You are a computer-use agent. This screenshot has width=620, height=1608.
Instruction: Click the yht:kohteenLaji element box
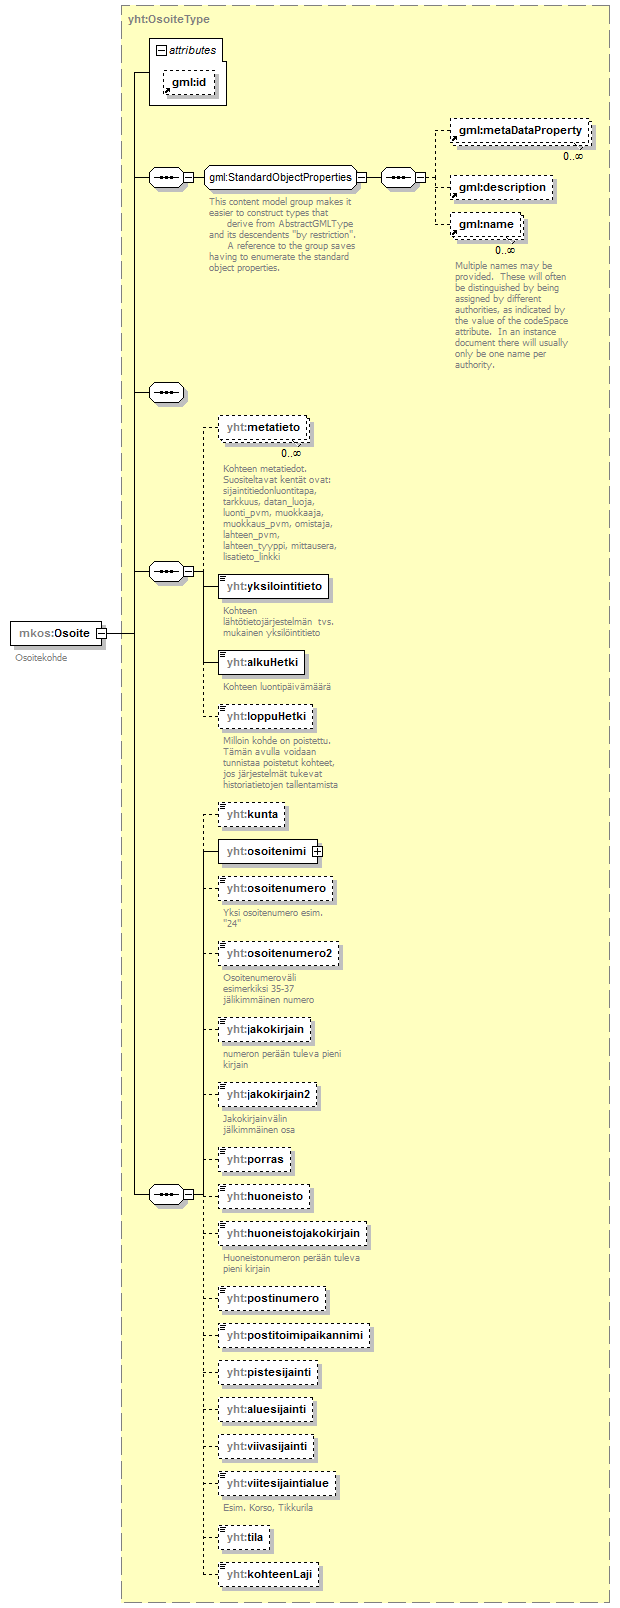(x=268, y=1575)
